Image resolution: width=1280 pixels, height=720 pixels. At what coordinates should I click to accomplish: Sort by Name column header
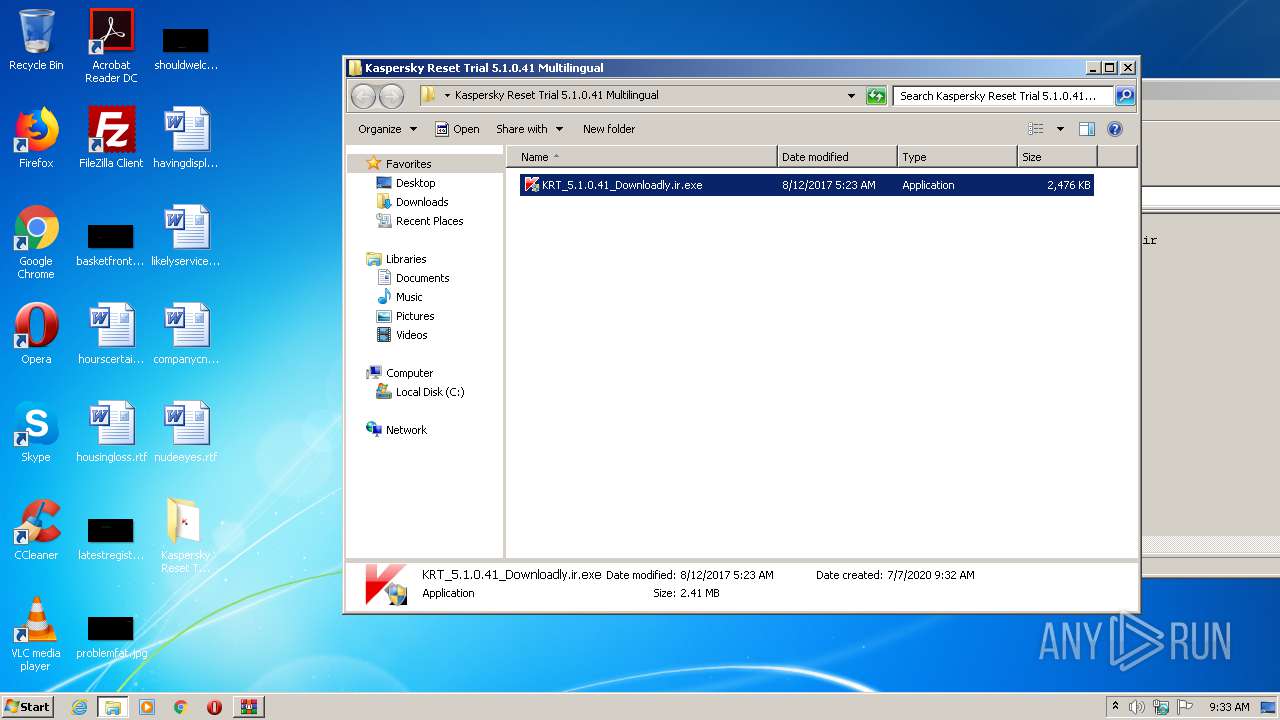pyautogui.click(x=641, y=157)
